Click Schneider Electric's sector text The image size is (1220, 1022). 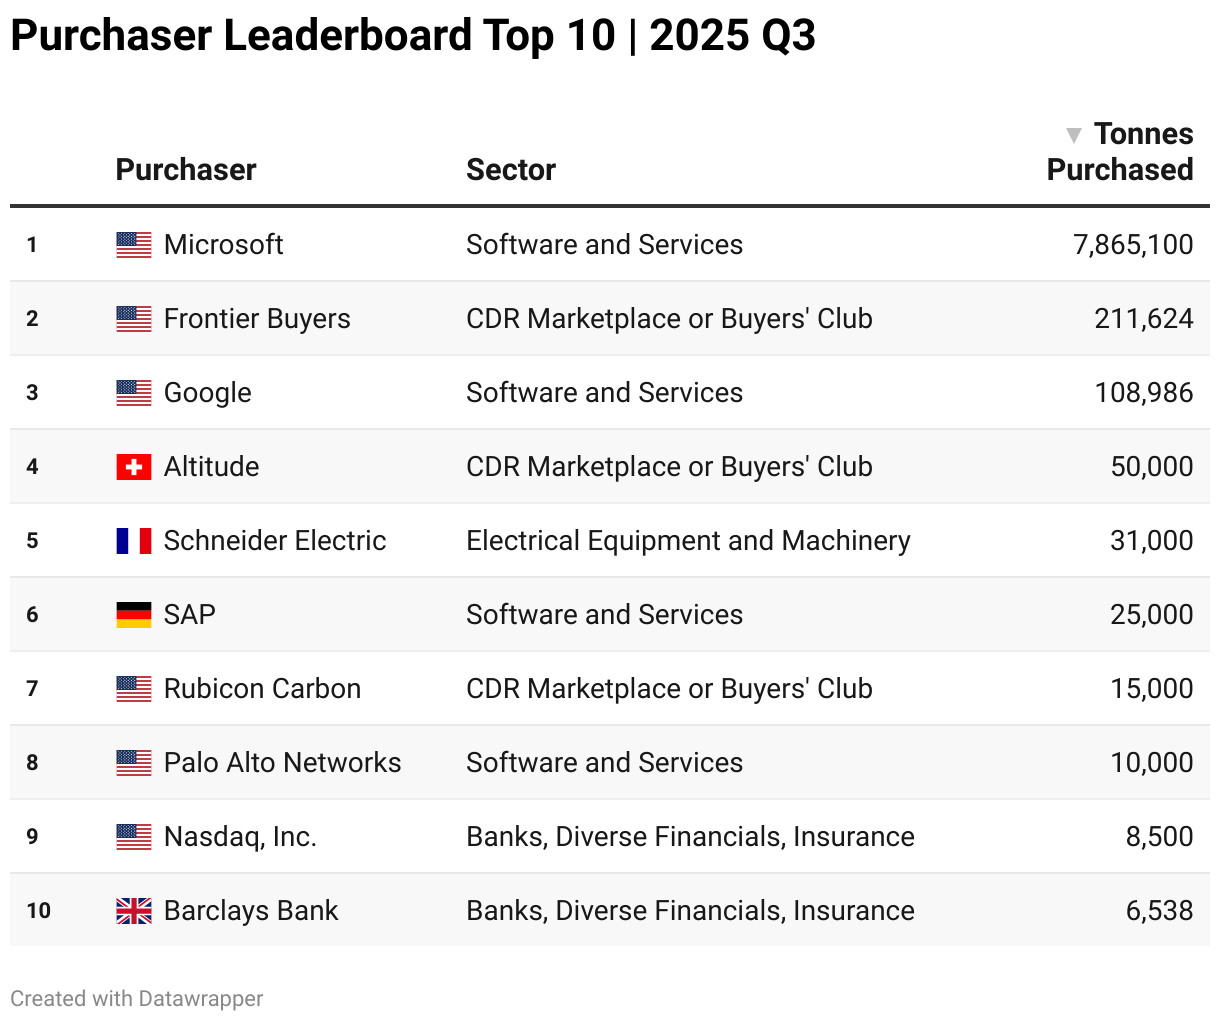coord(688,541)
